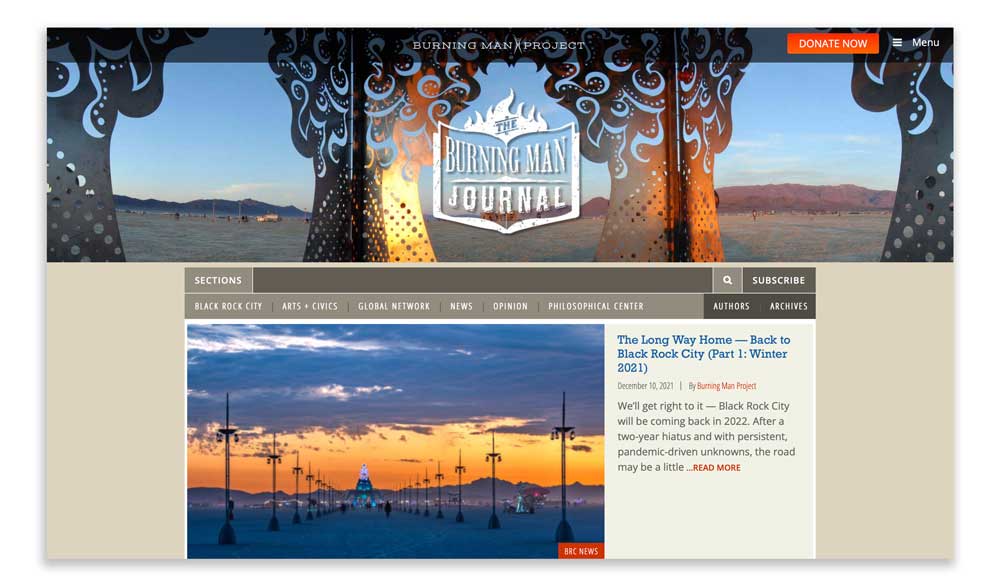The width and height of the screenshot is (1000, 586).
Task: Open the Black Rock City section
Action: point(228,306)
